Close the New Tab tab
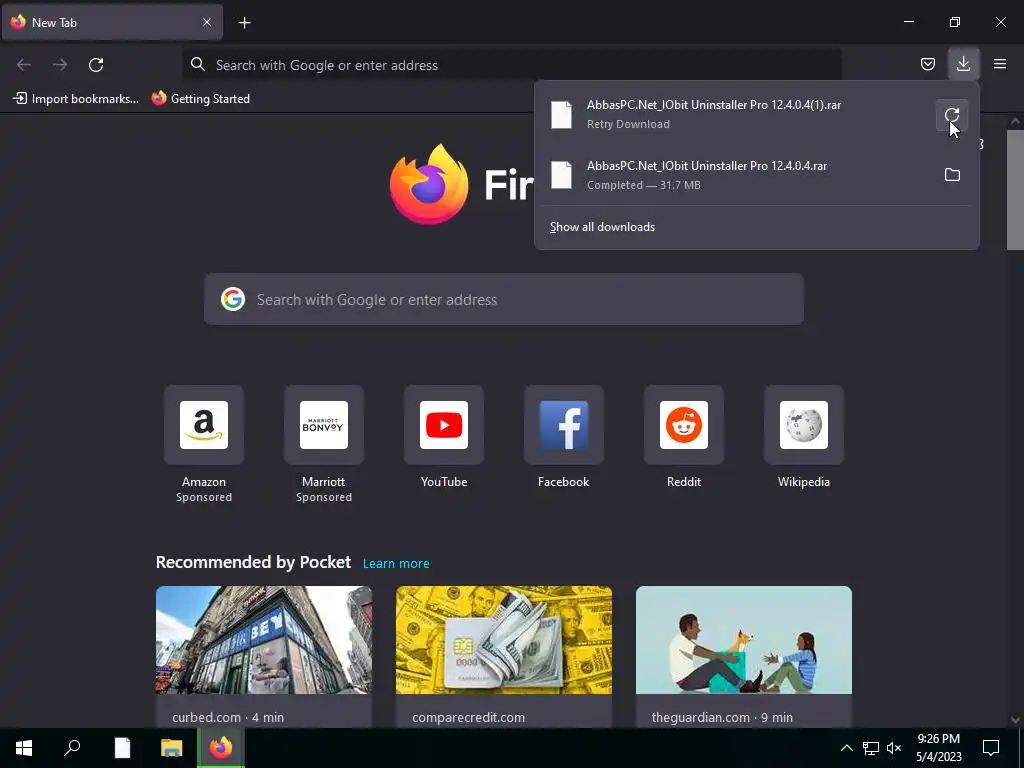 pos(206,22)
